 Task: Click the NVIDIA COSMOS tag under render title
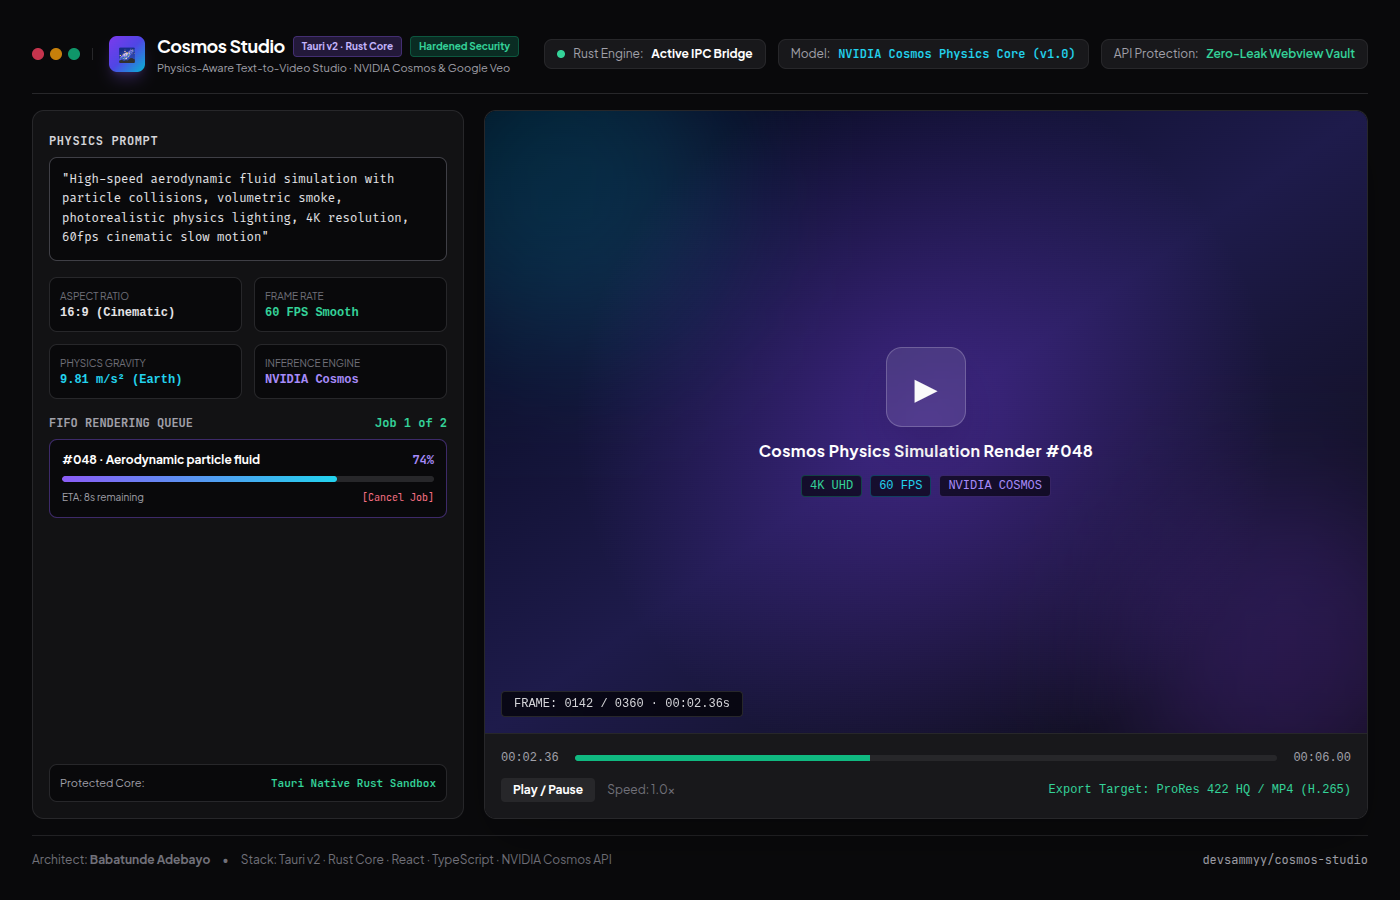[995, 486]
